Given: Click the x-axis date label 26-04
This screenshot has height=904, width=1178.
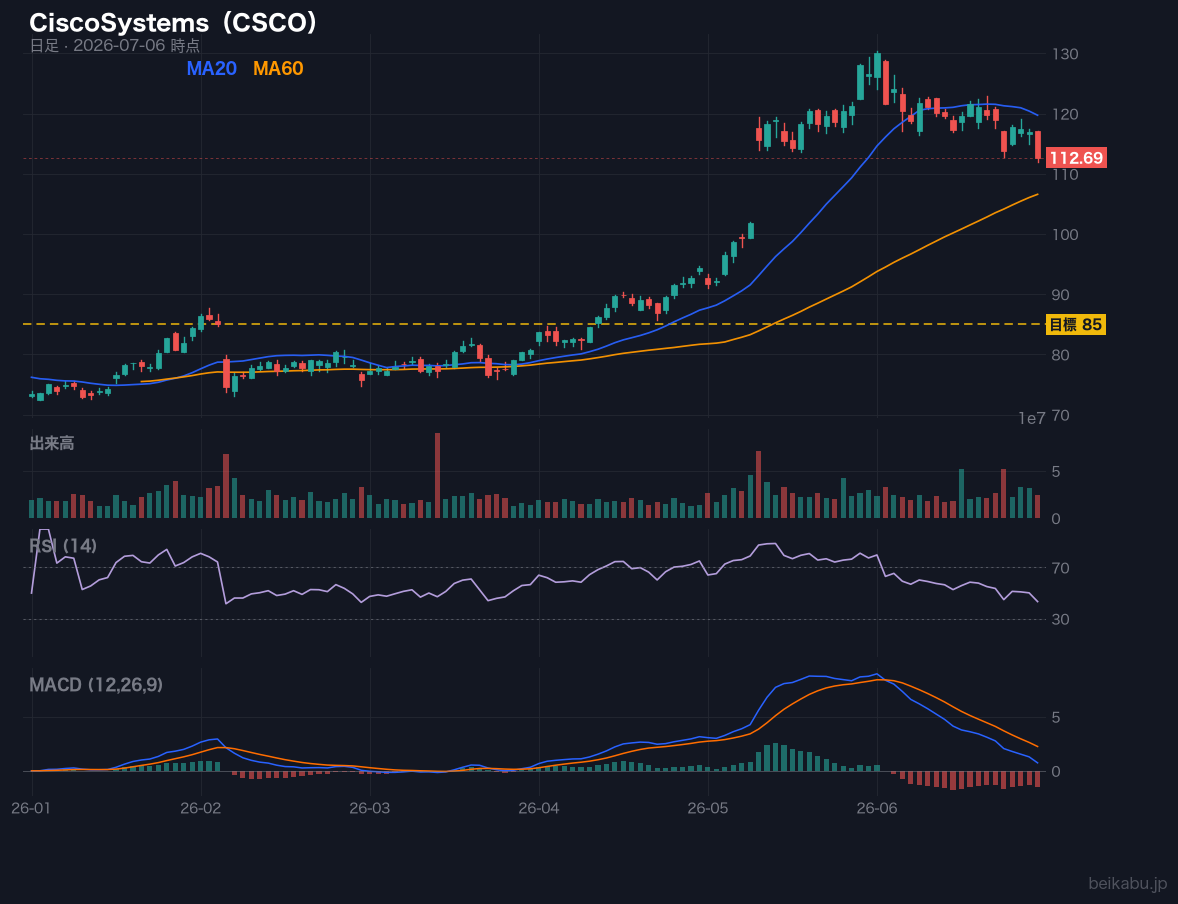Looking at the screenshot, I should pos(539,809).
